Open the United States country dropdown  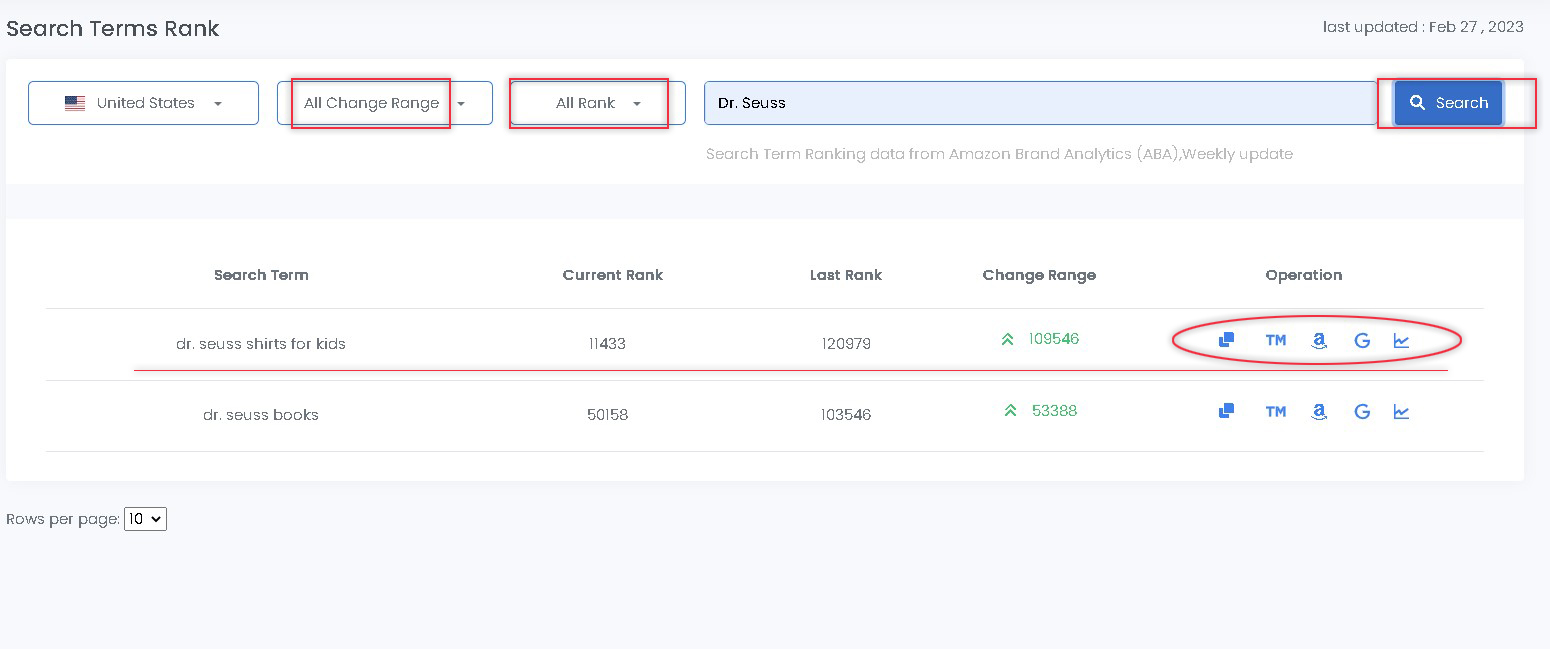click(x=143, y=103)
